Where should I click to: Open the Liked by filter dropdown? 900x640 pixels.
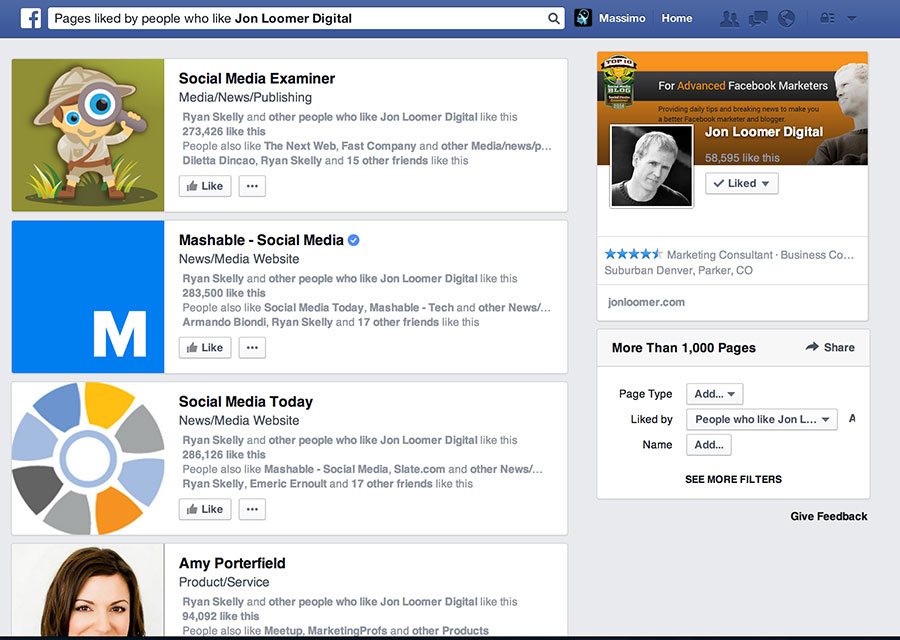tap(762, 419)
